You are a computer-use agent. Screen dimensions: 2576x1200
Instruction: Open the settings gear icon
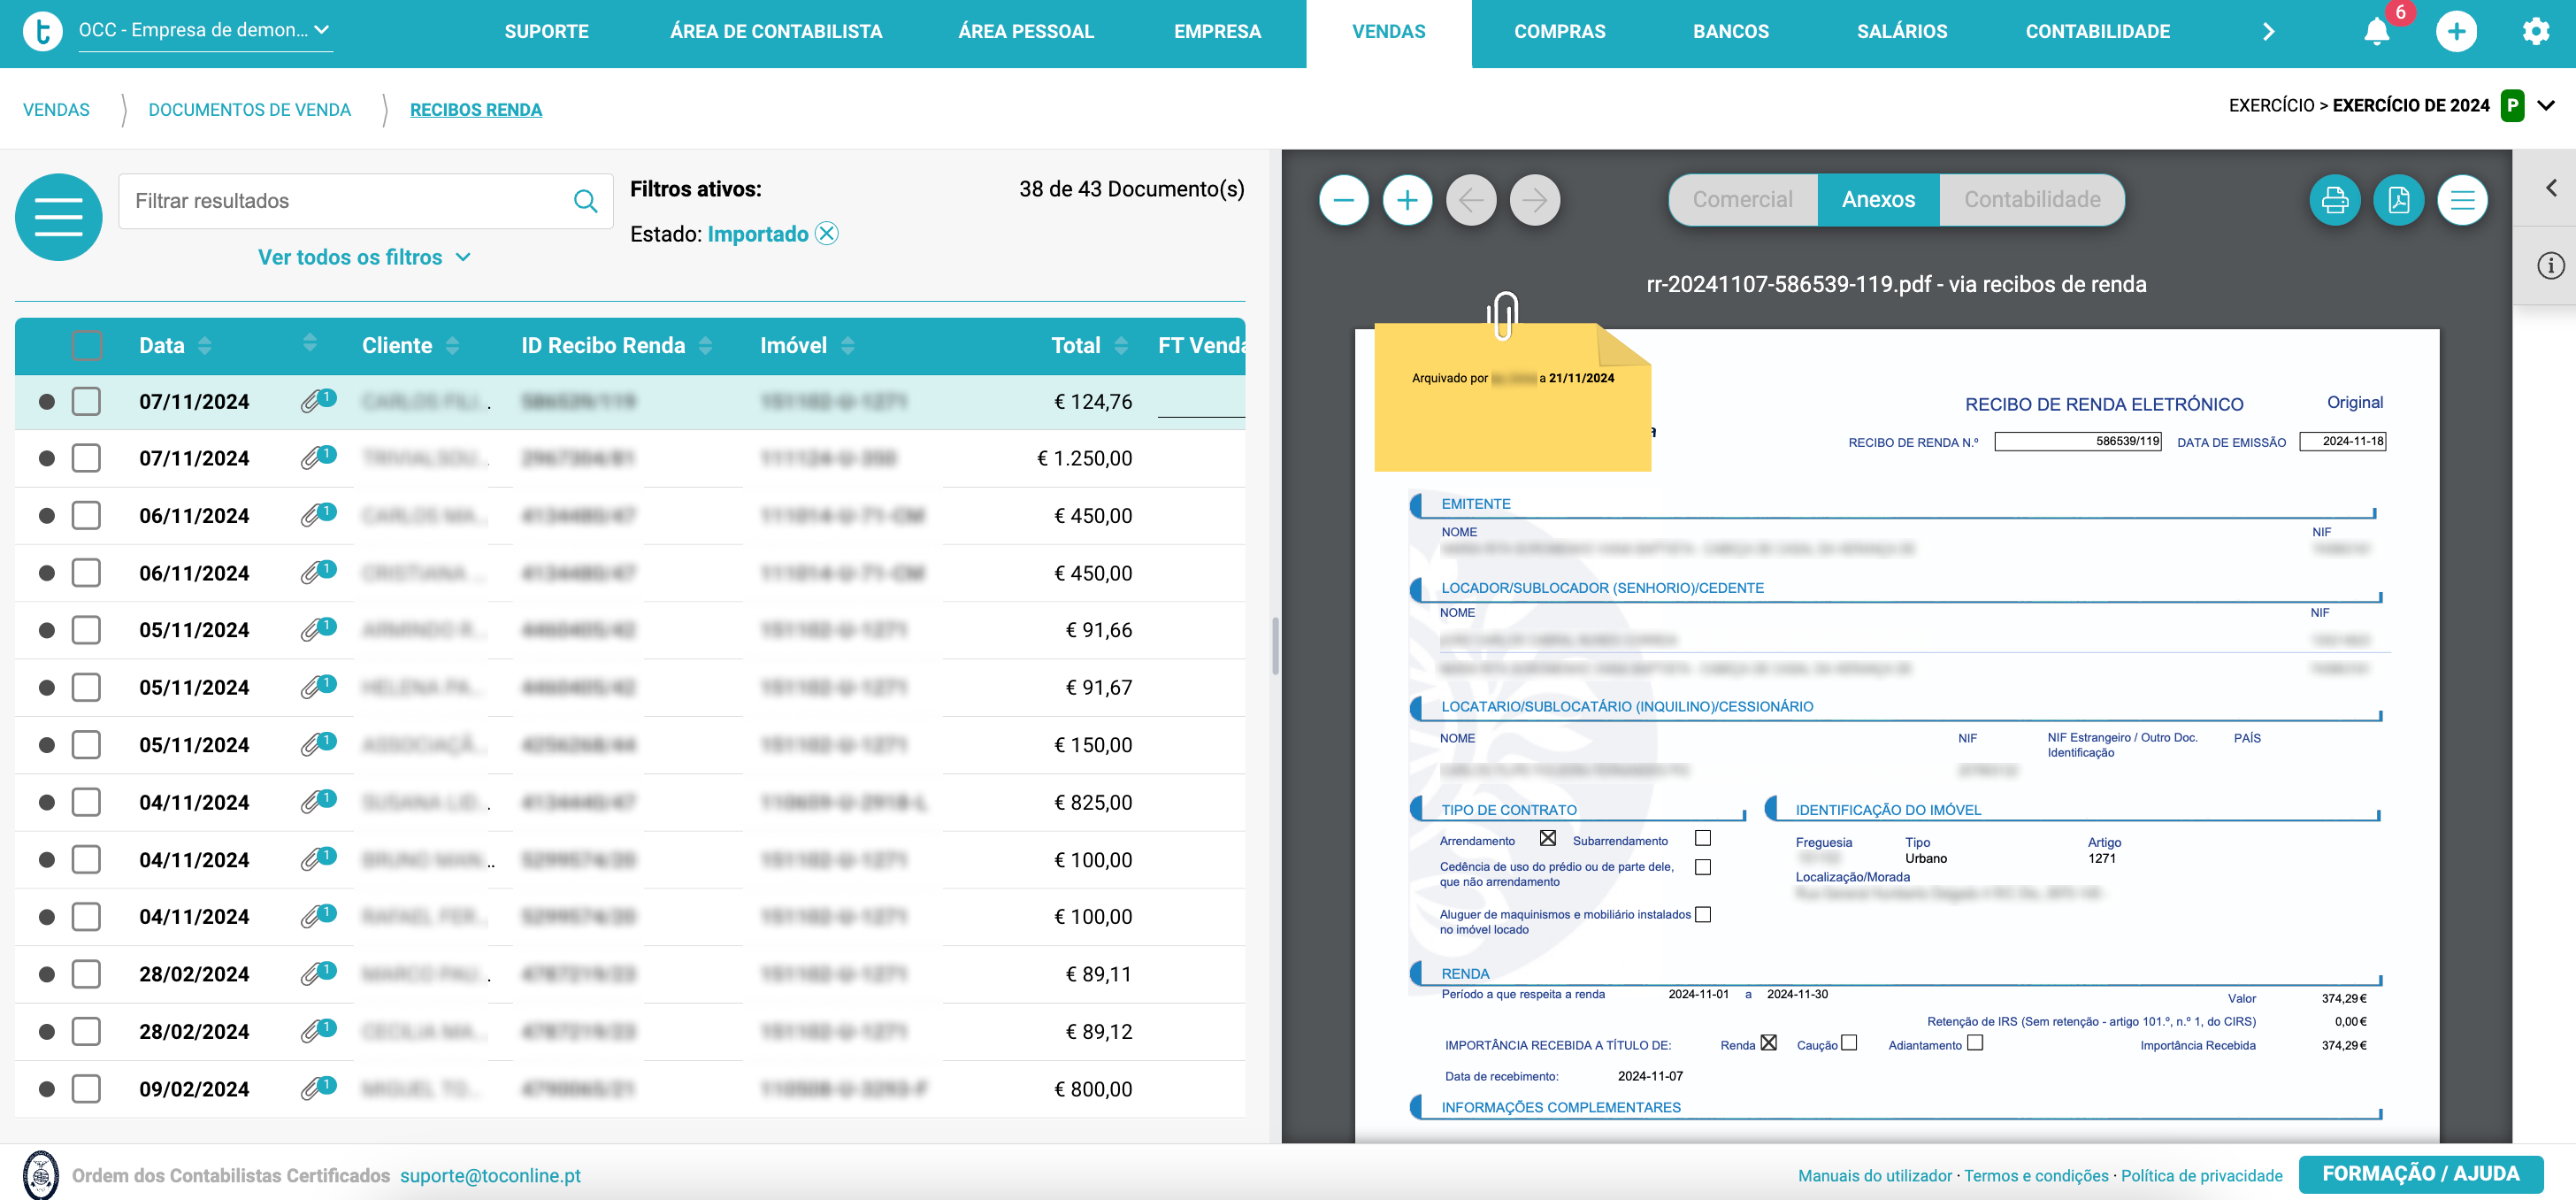2535,31
